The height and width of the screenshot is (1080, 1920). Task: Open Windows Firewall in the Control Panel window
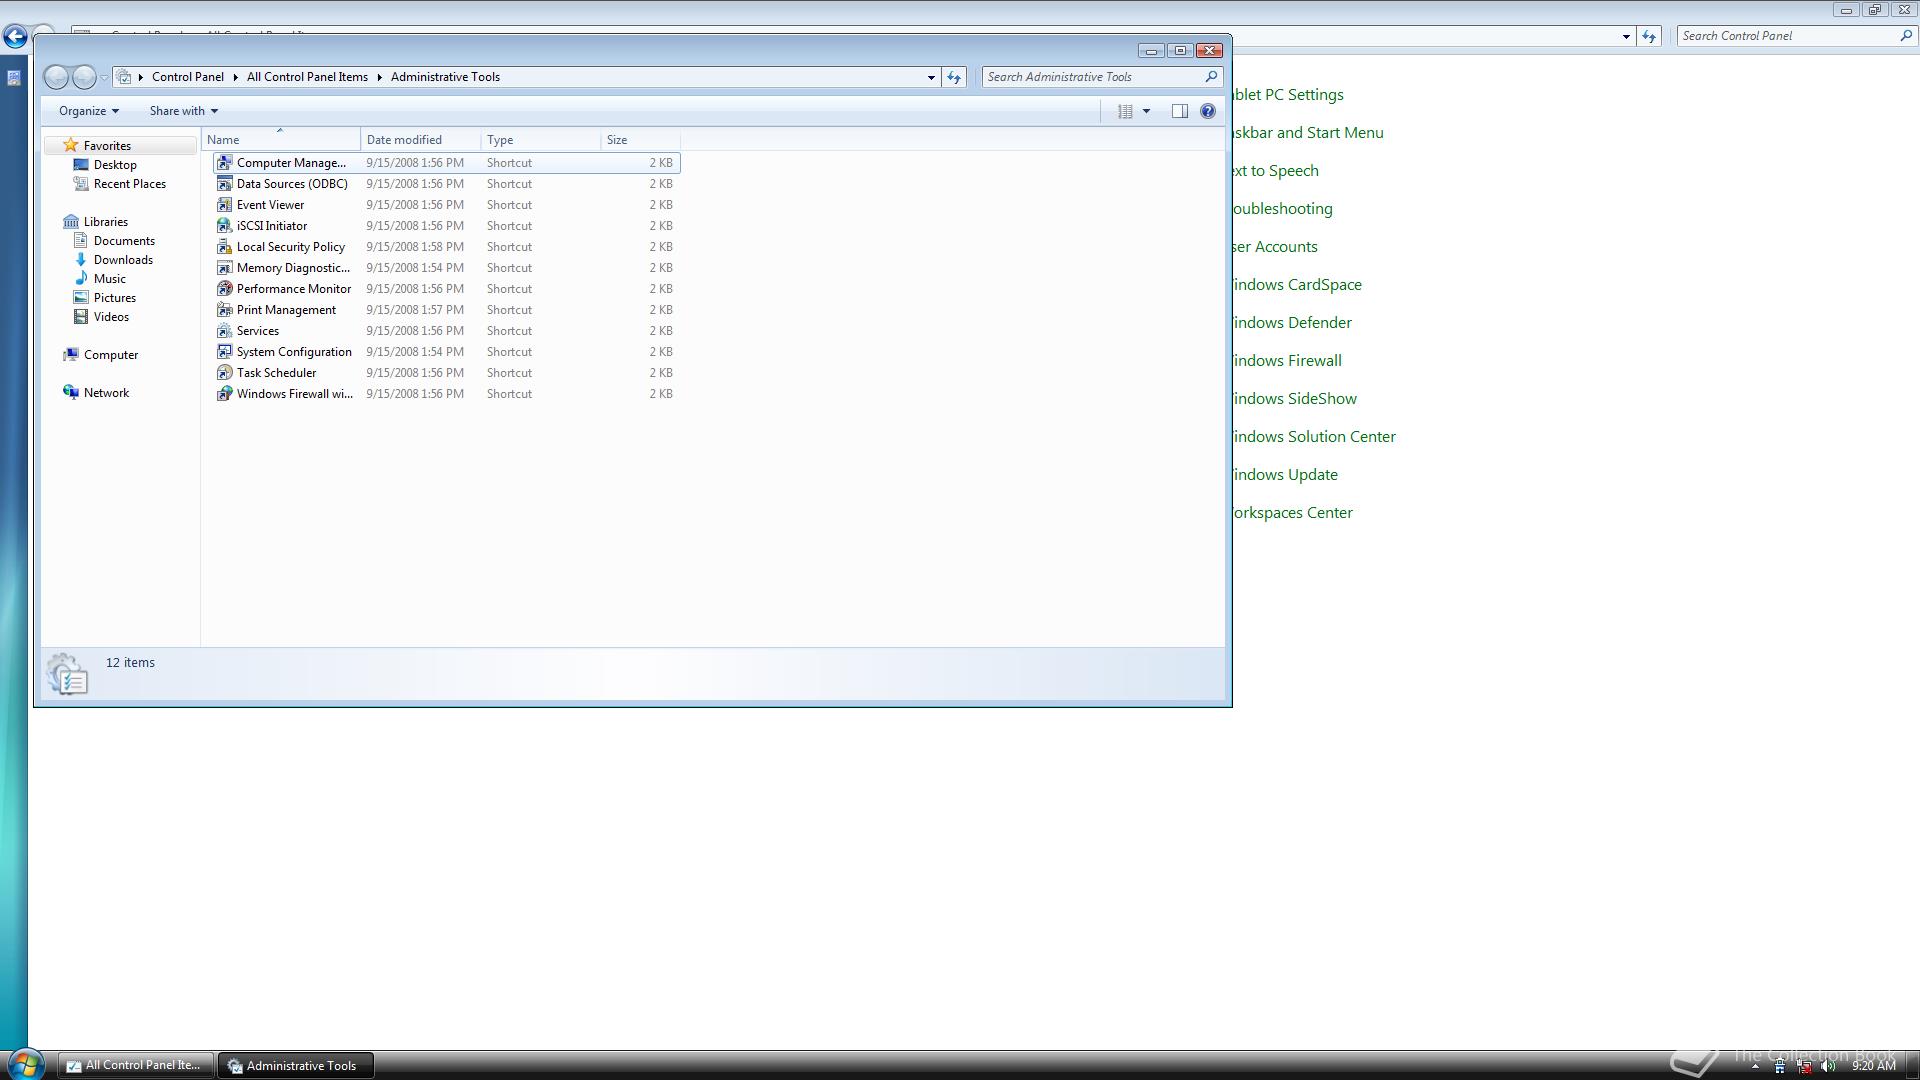click(1287, 361)
